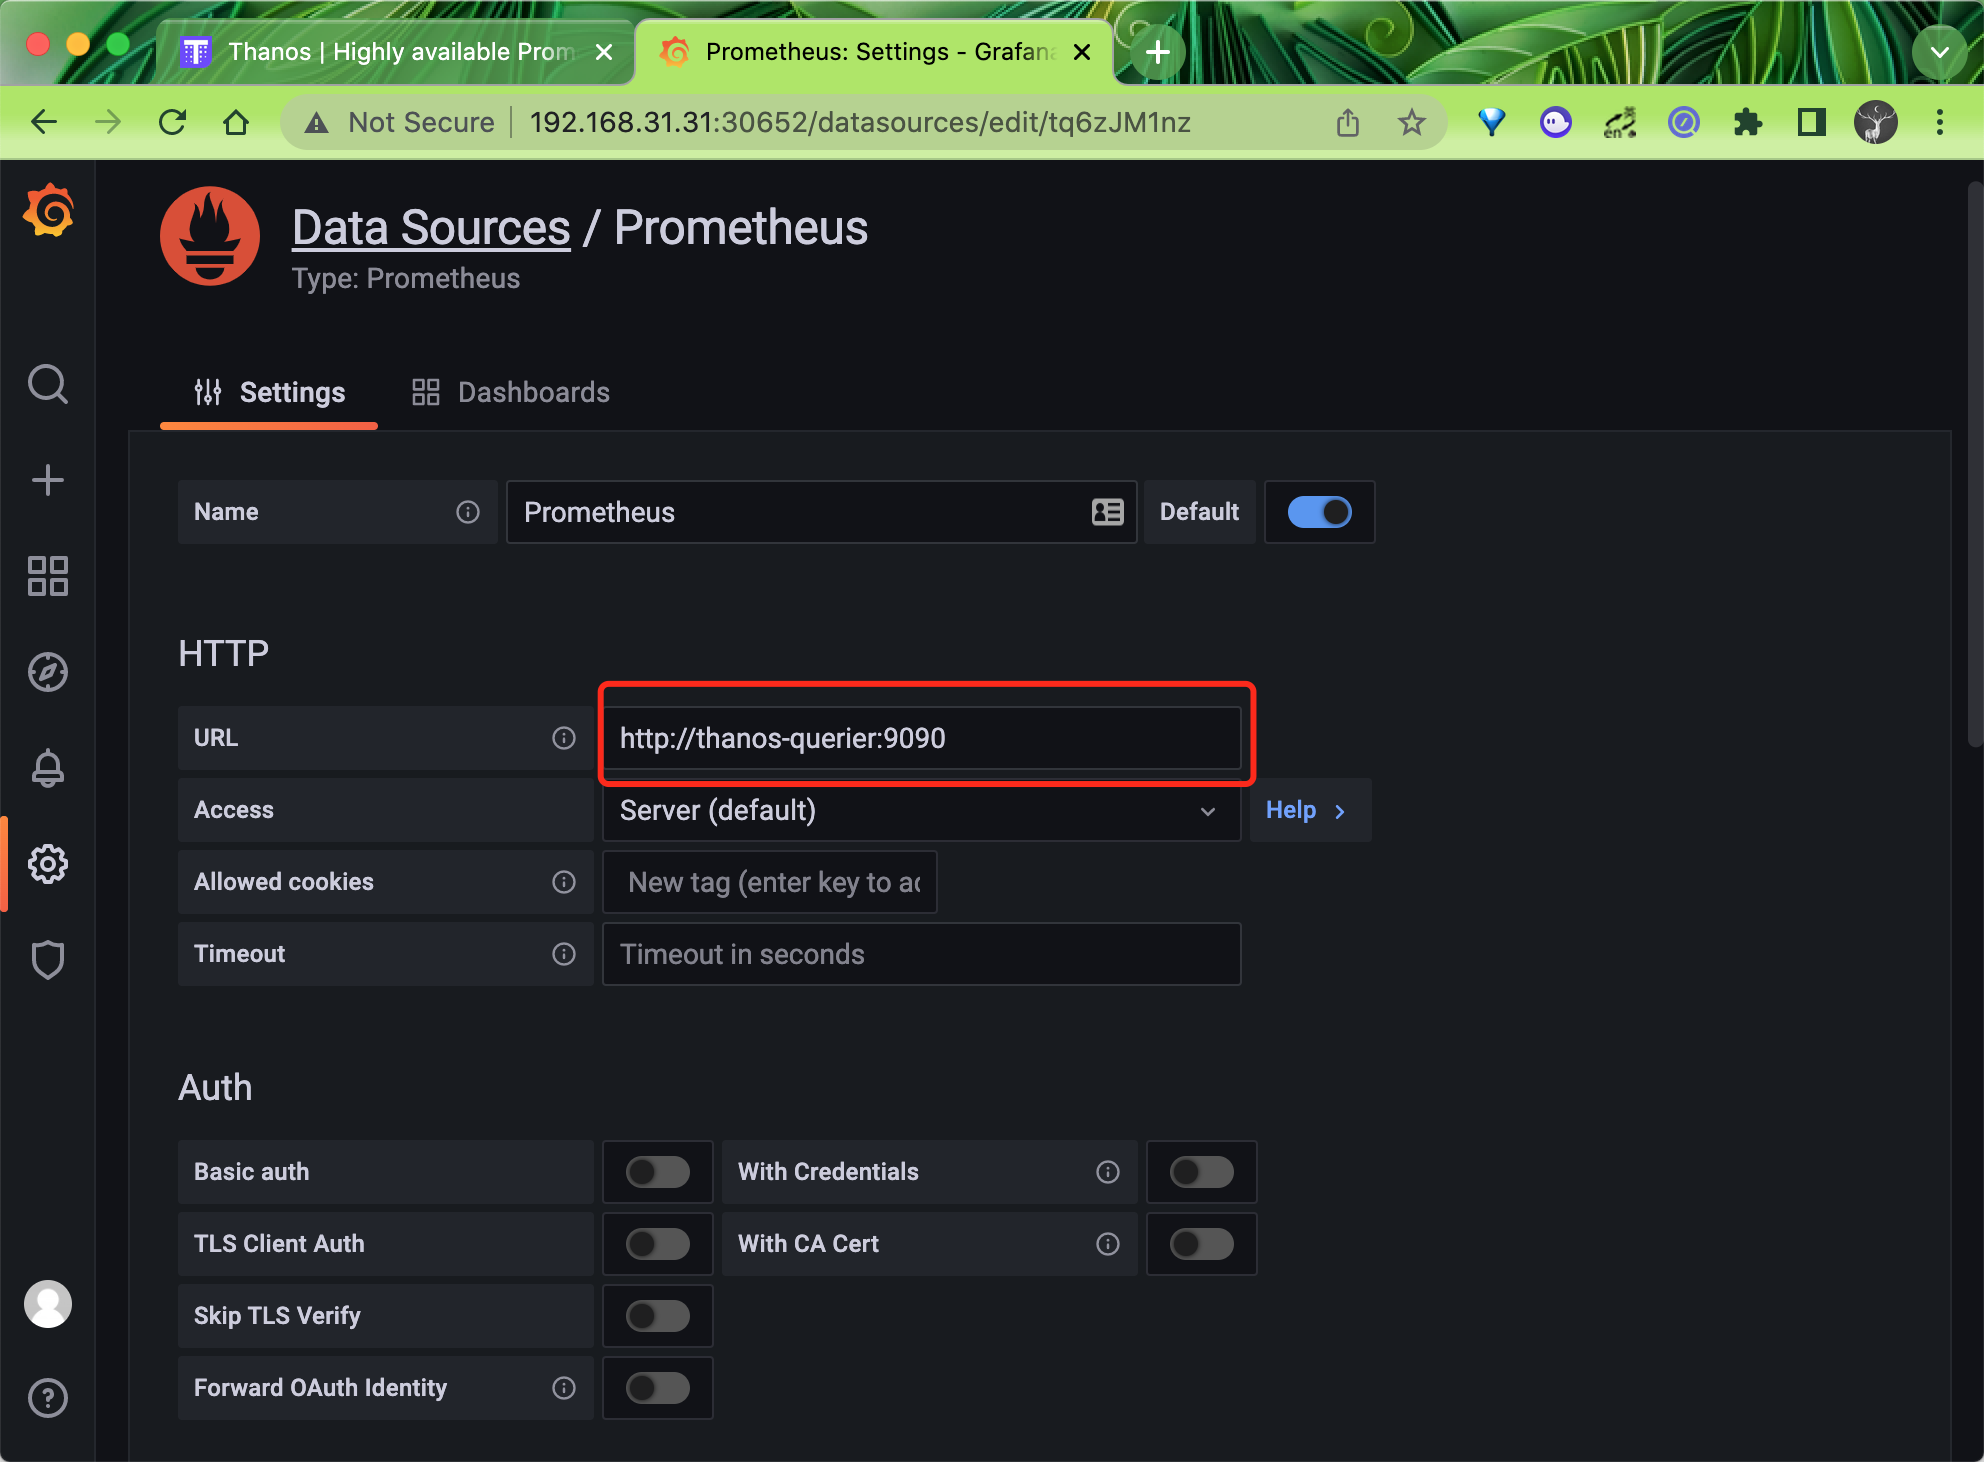The height and width of the screenshot is (1462, 1984).
Task: Open the Alerting bell icon
Action: coord(47,768)
